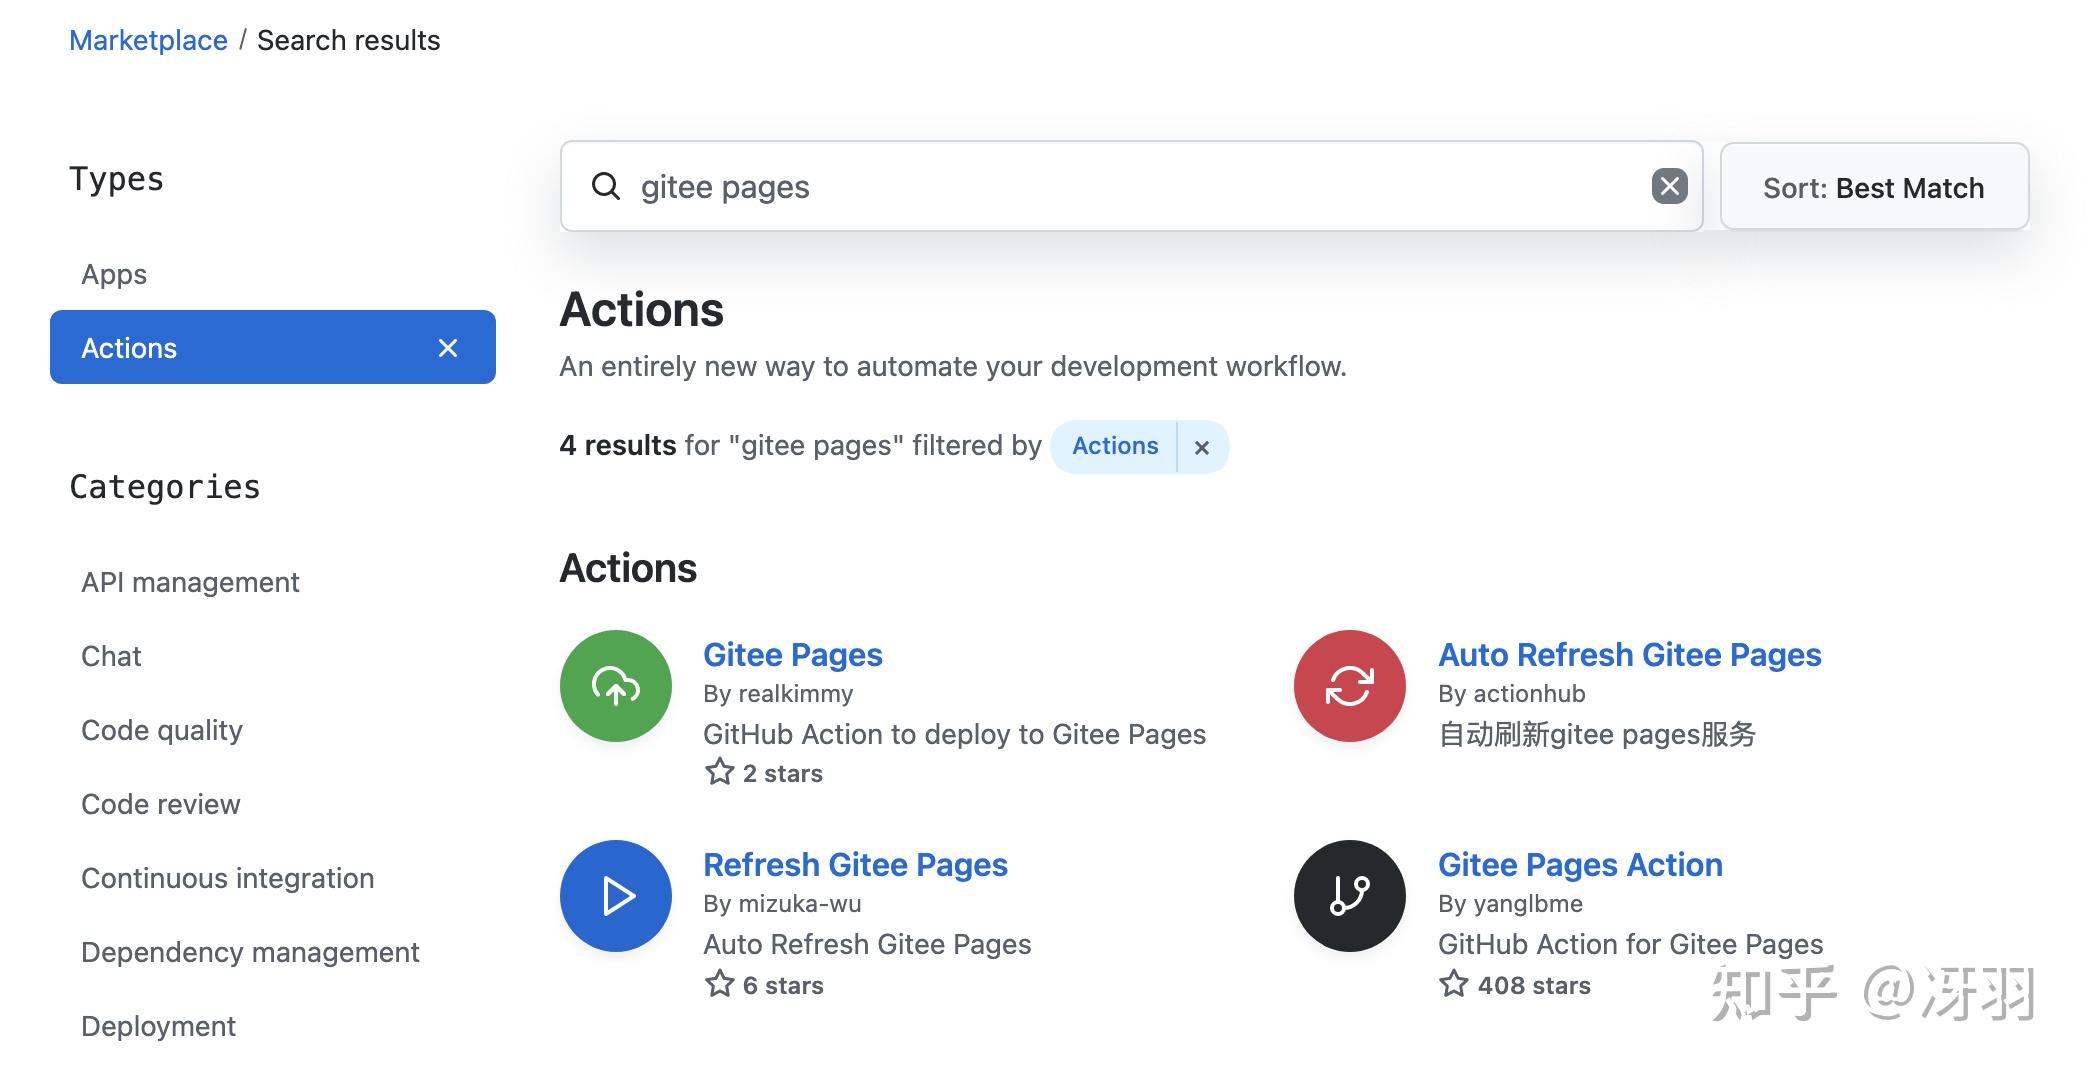Select the Actions type filter
This screenshot has width=2090, height=1076.
pos(129,348)
